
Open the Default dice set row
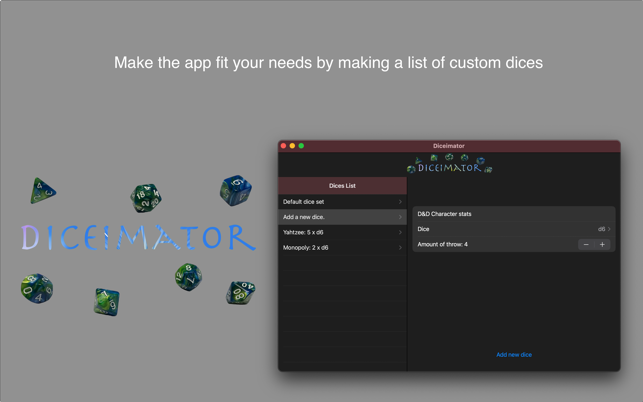pyautogui.click(x=342, y=202)
